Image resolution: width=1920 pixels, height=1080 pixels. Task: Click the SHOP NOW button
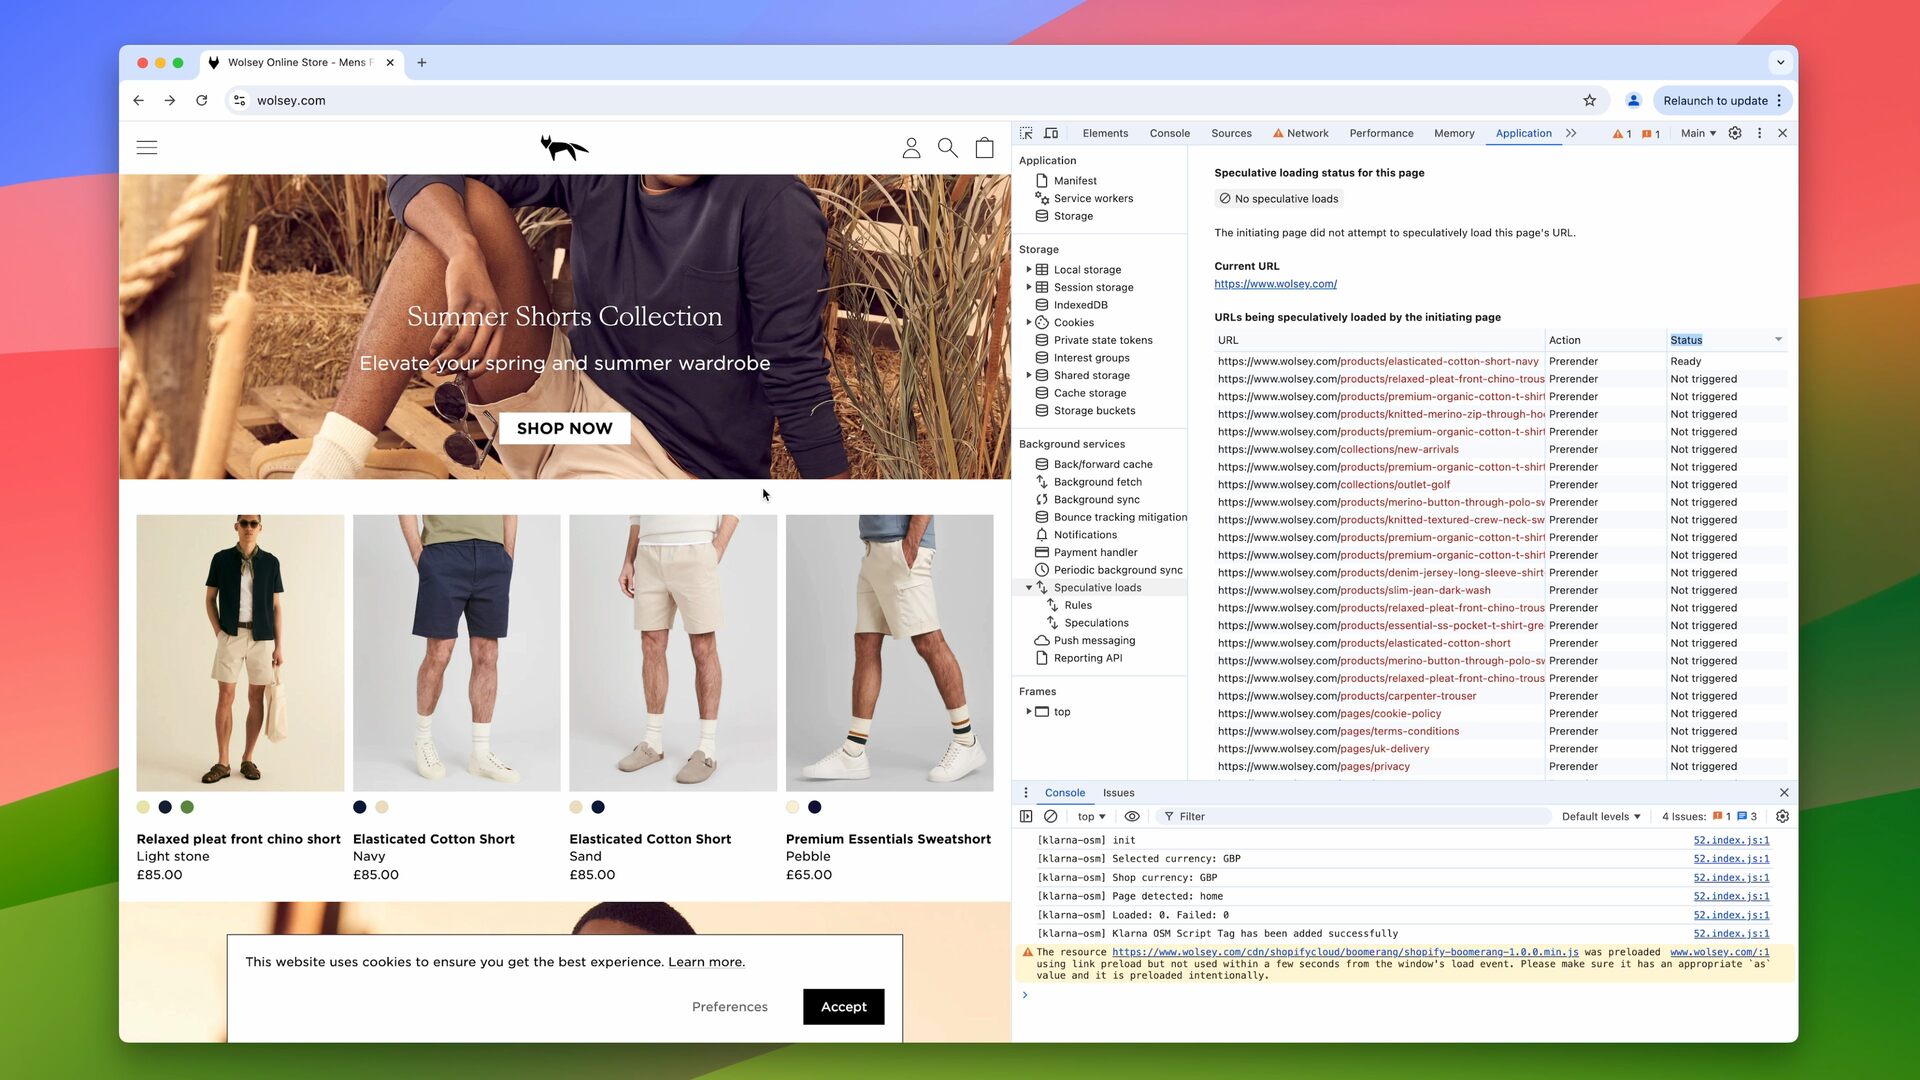click(x=564, y=428)
